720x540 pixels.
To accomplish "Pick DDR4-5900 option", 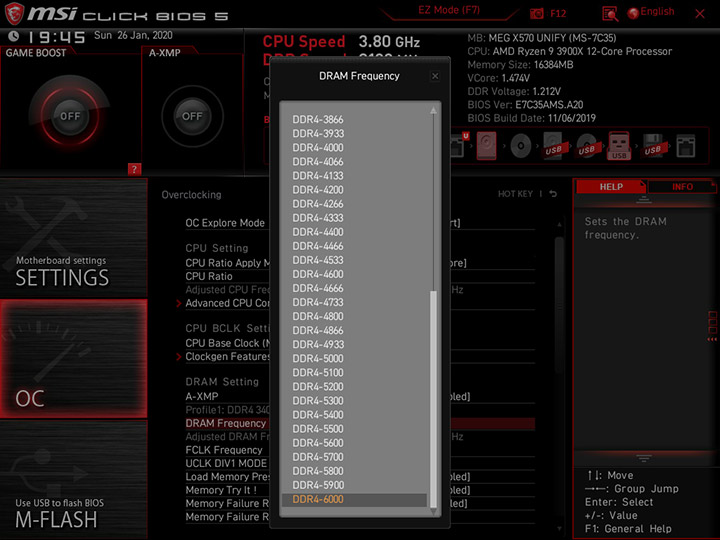I will [x=318, y=485].
